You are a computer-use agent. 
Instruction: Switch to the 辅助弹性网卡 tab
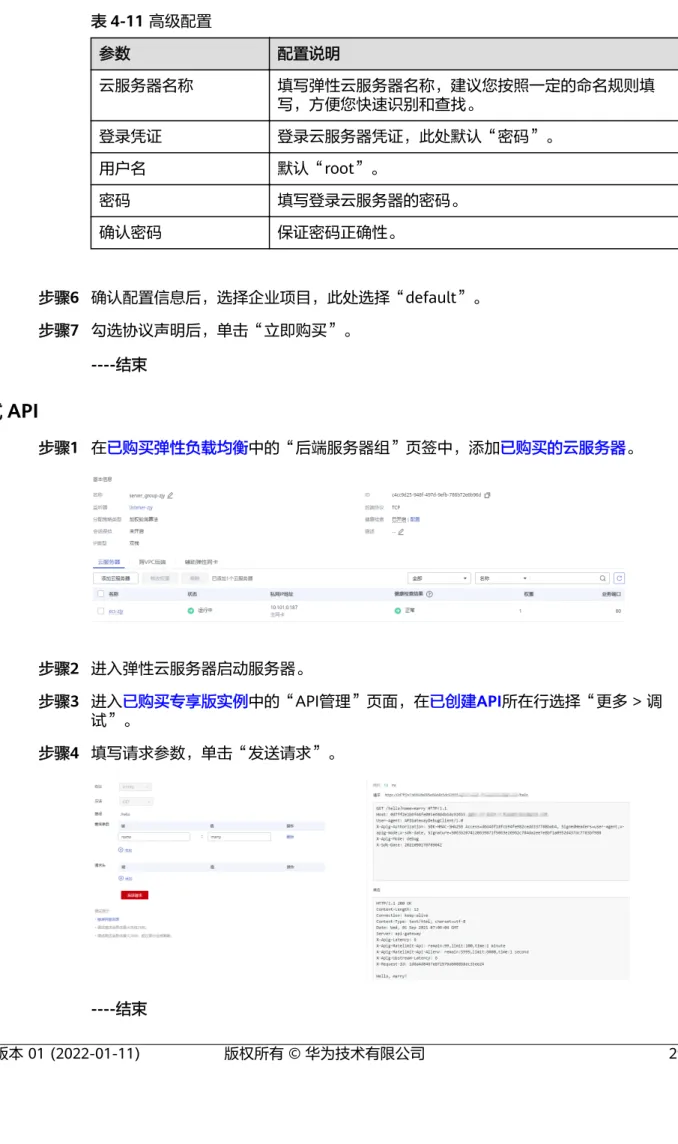(201, 562)
